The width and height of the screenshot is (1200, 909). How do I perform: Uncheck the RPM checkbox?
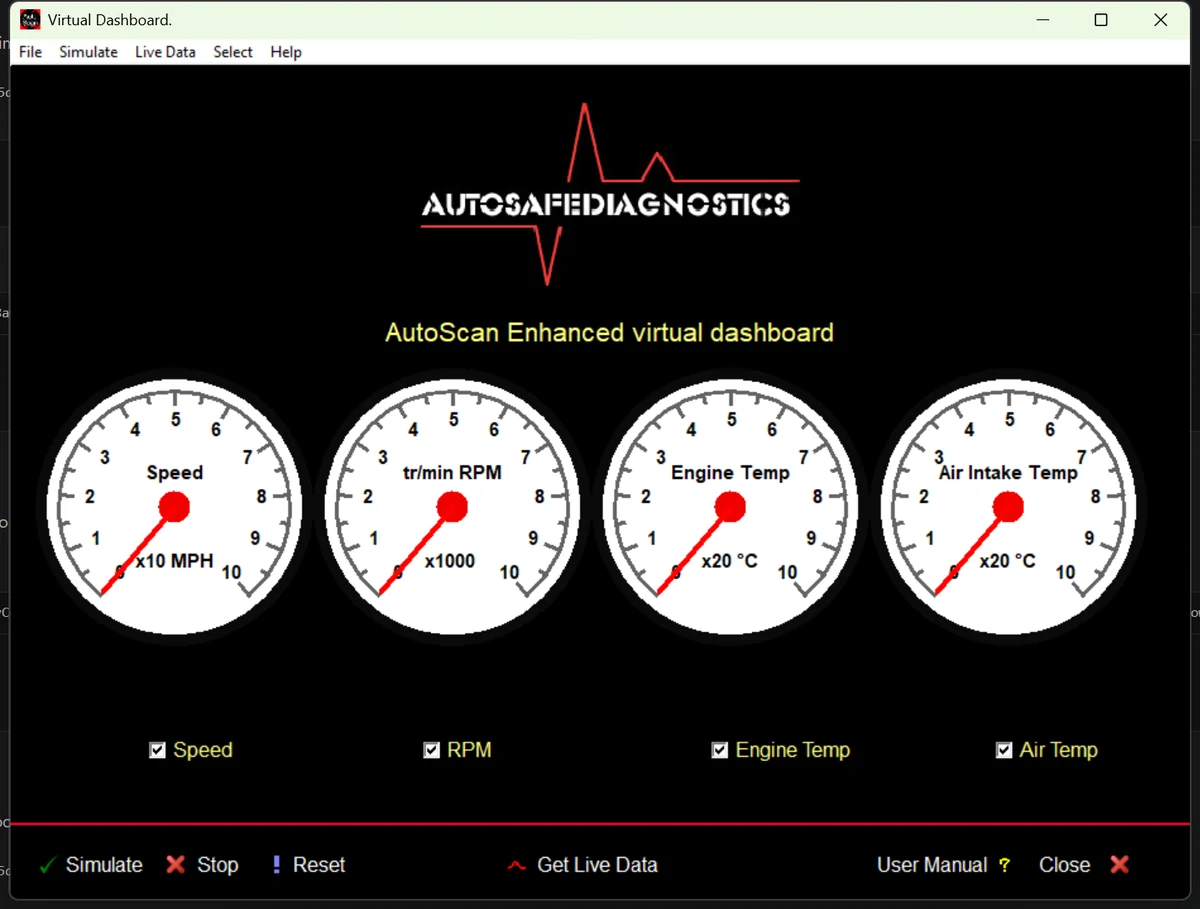coord(432,750)
